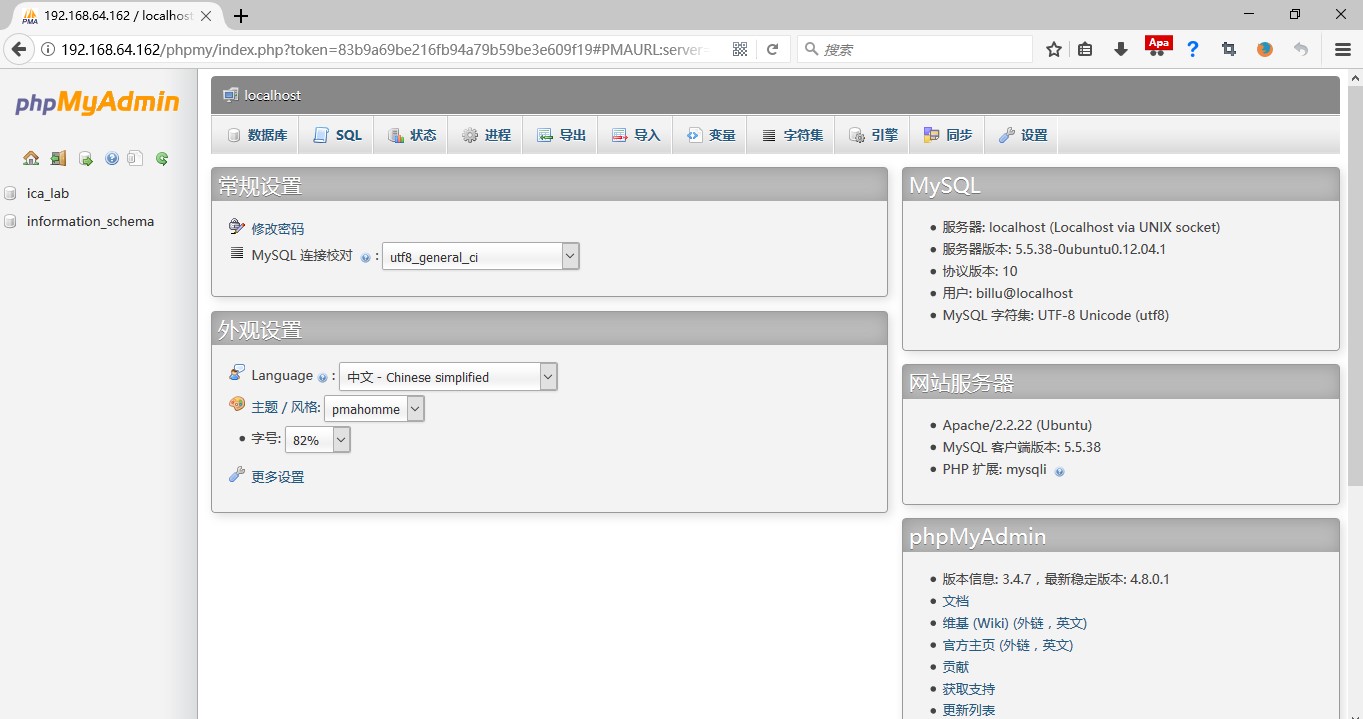Open SQL documentation page icon in sidebar

(x=135, y=158)
